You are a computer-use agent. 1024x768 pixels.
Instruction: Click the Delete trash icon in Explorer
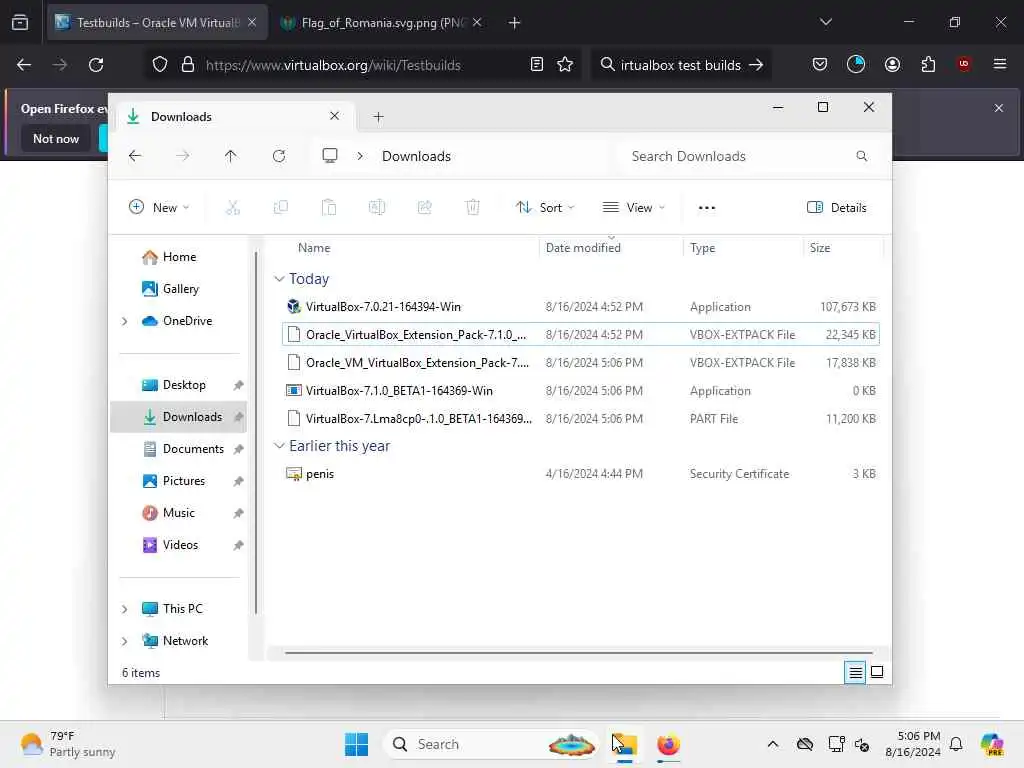click(473, 208)
